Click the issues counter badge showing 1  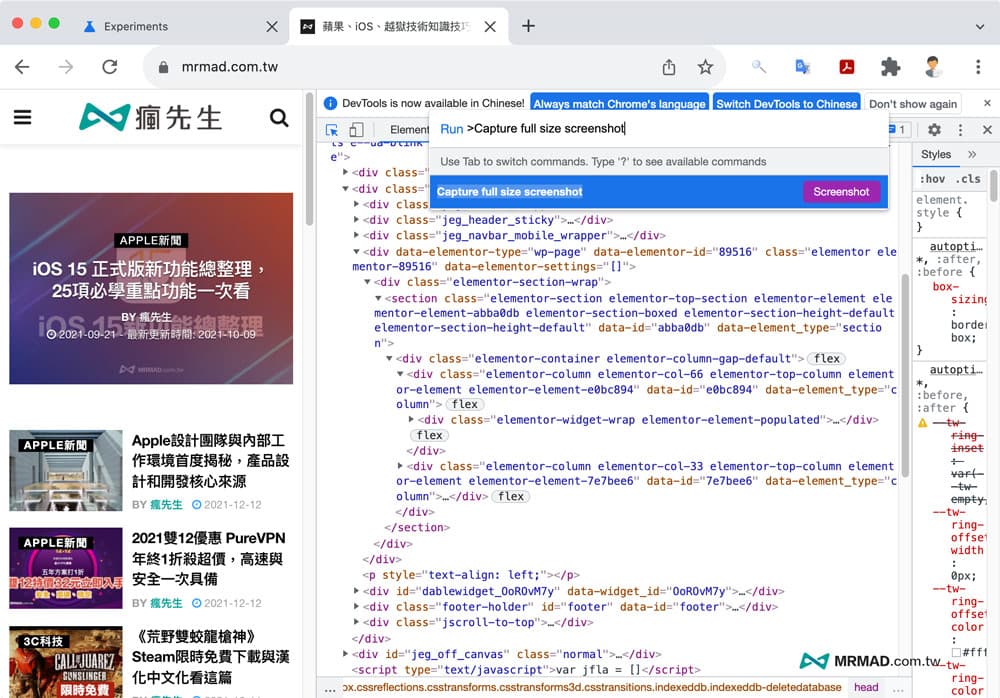(x=898, y=130)
